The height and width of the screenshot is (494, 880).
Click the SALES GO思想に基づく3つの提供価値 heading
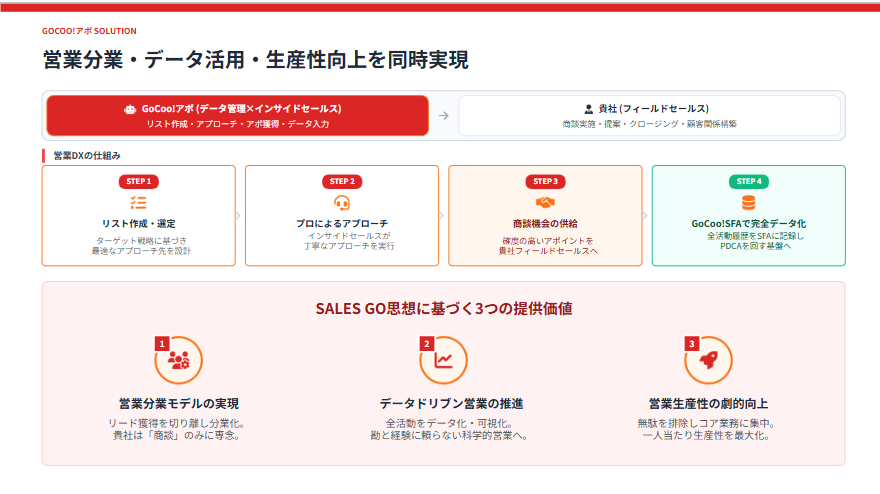[x=444, y=309]
